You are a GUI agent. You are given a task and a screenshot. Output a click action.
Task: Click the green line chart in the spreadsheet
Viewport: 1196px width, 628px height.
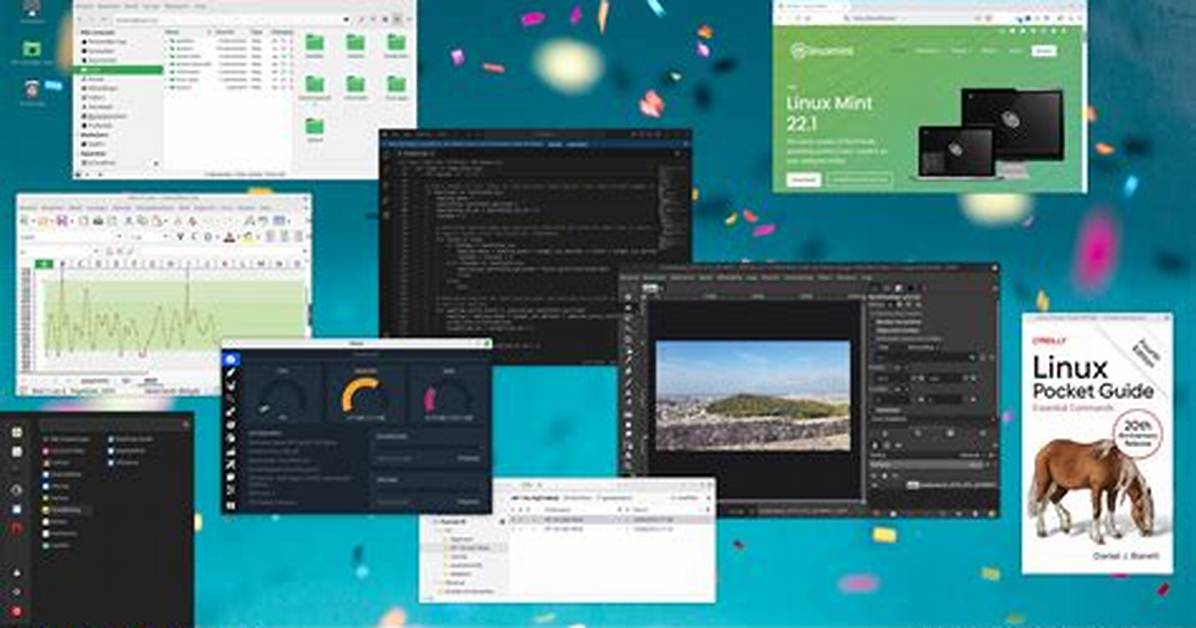(173, 314)
